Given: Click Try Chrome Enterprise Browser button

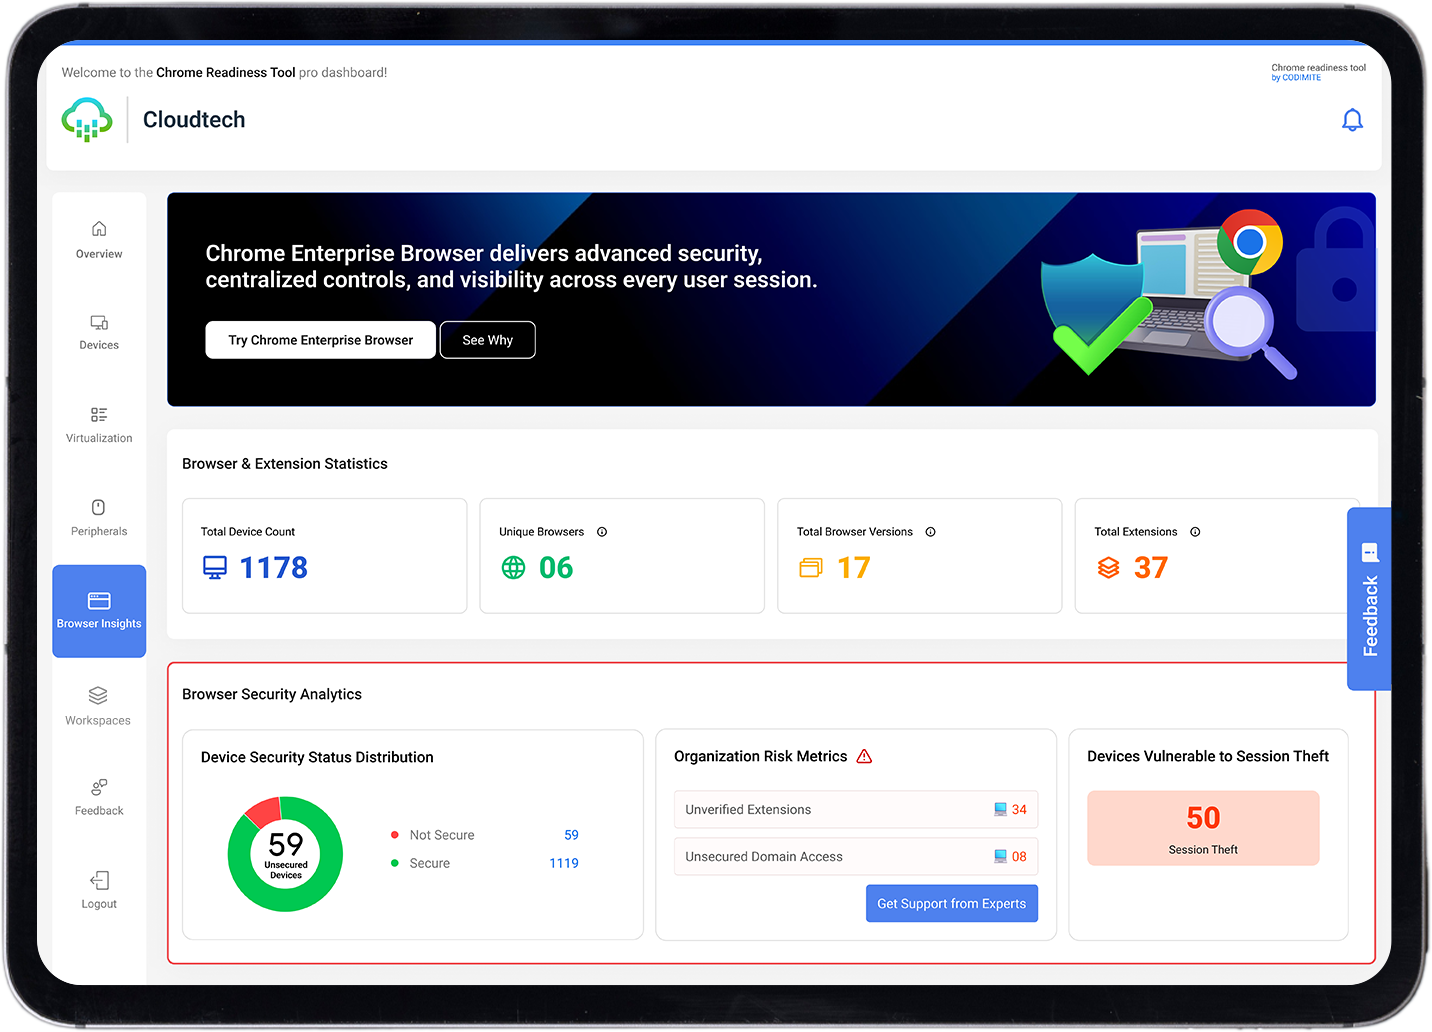Looking at the screenshot, I should tap(320, 340).
